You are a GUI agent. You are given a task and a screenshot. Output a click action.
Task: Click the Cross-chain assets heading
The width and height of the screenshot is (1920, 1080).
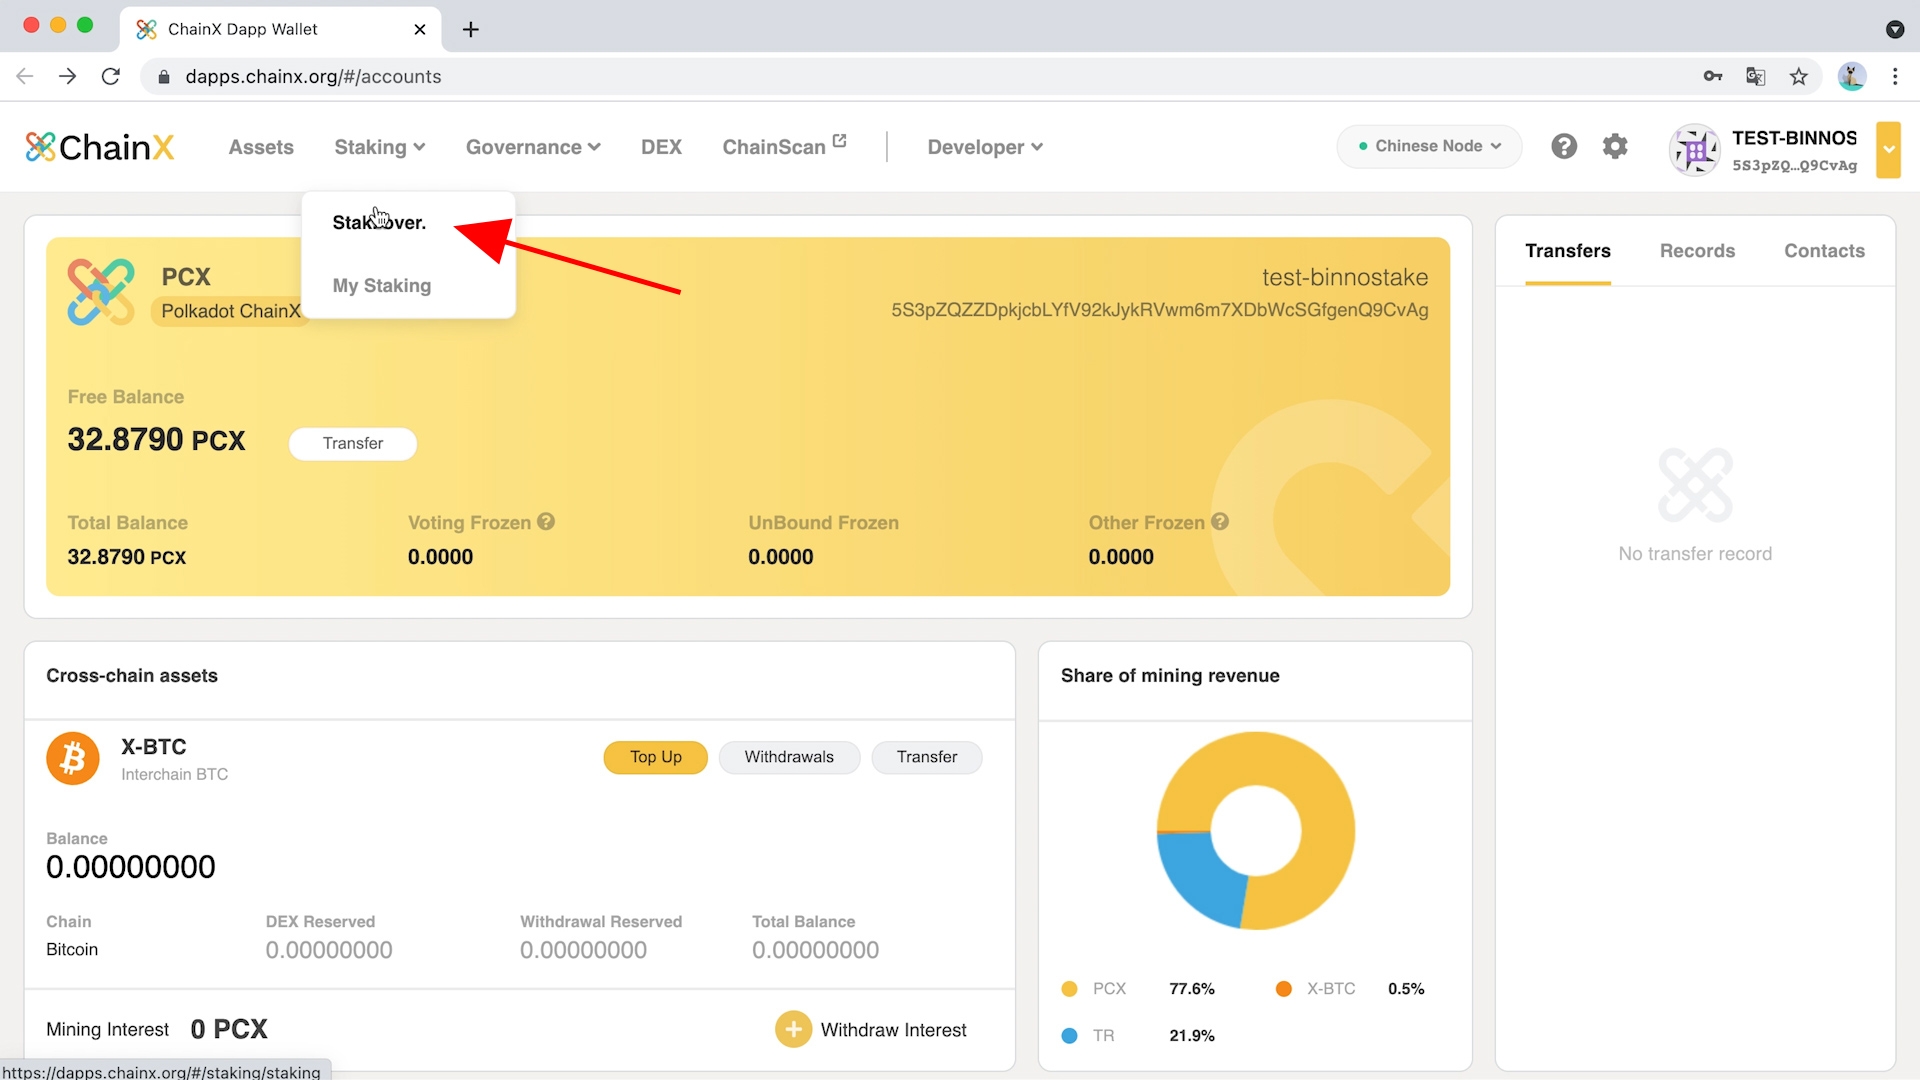point(132,676)
